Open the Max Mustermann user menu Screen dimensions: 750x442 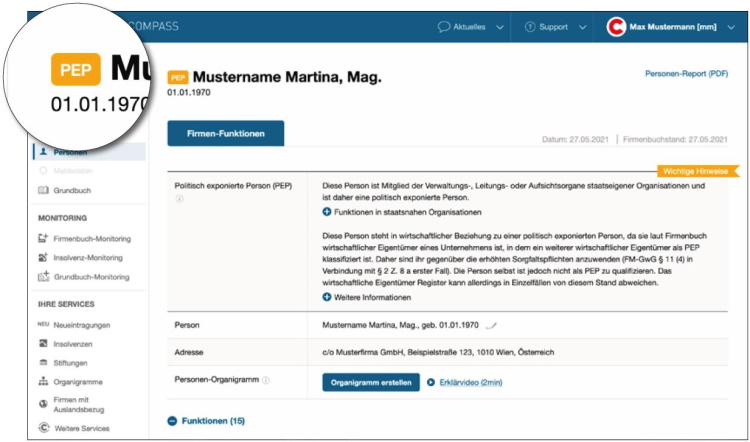[675, 27]
